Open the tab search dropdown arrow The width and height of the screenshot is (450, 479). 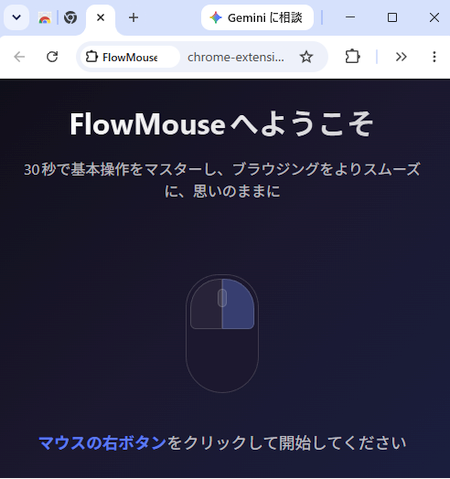(x=16, y=17)
